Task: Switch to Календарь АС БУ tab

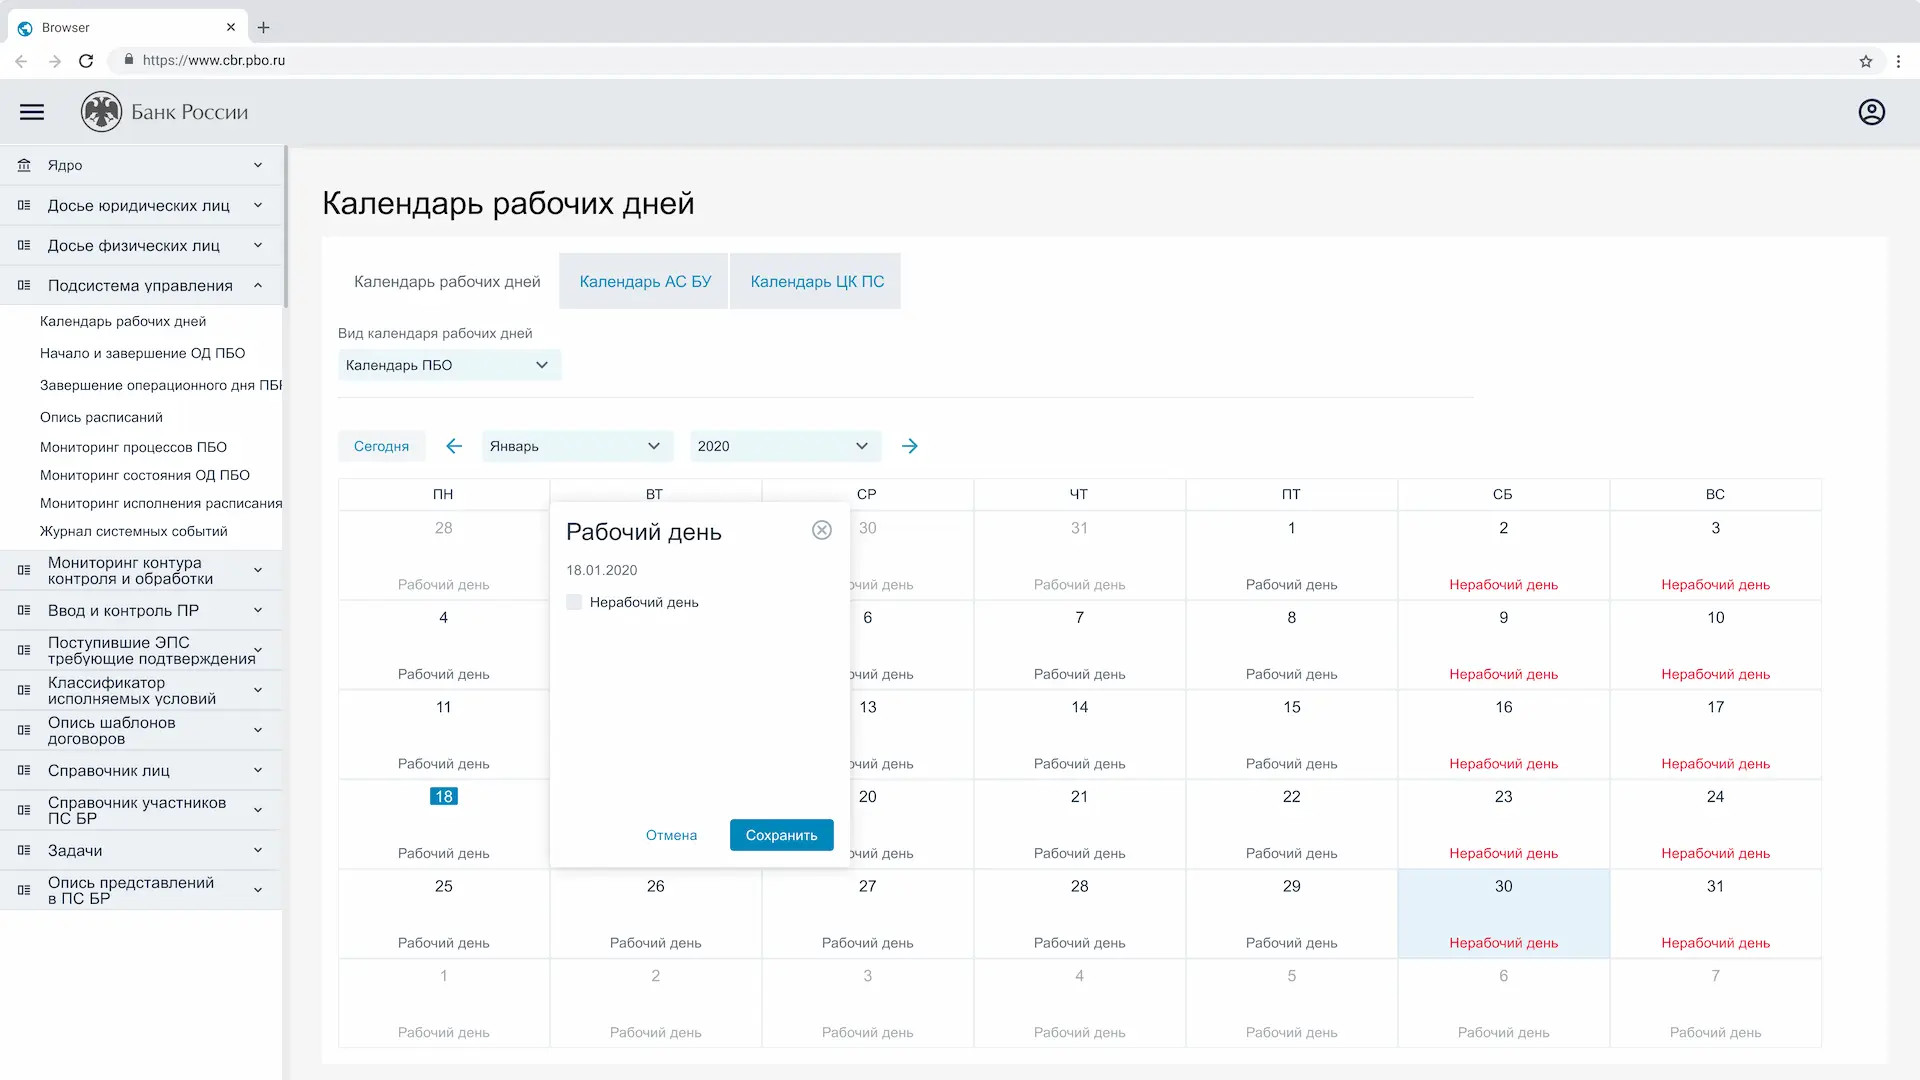Action: [x=645, y=282]
